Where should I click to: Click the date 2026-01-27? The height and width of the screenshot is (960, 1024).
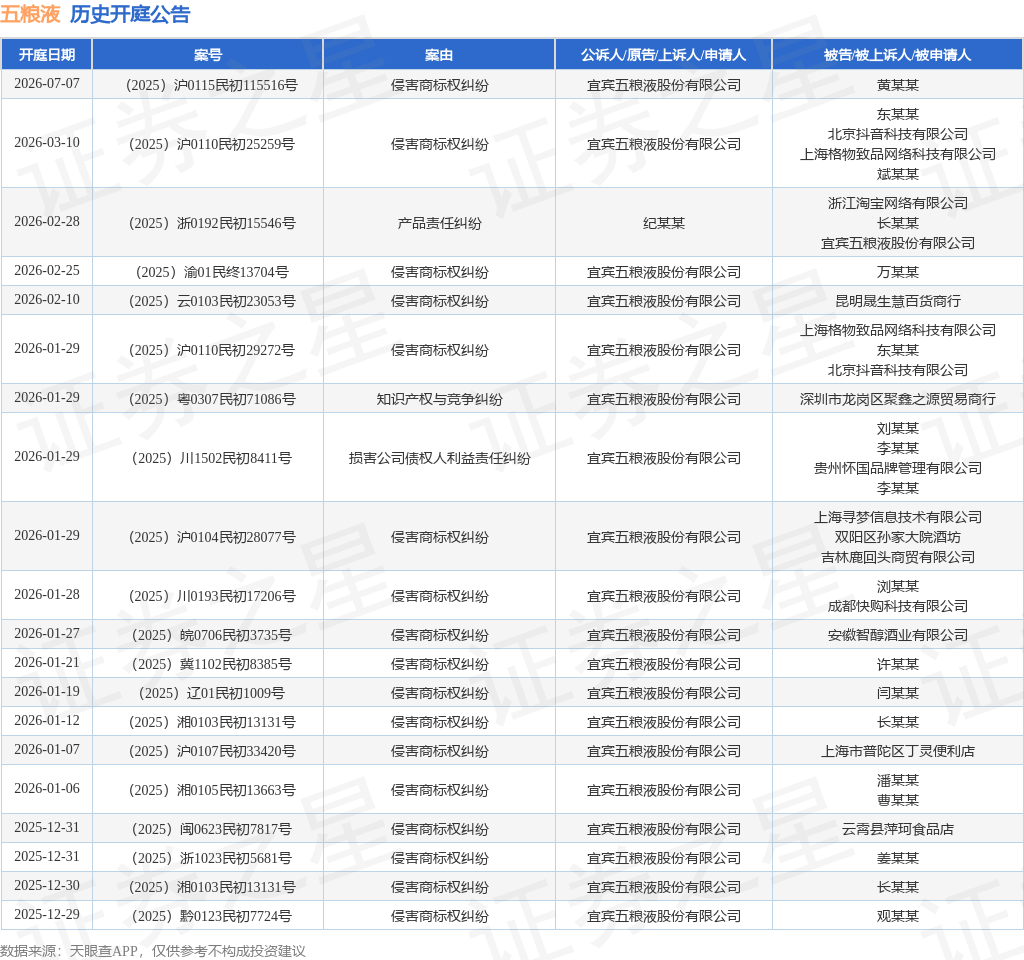46,633
